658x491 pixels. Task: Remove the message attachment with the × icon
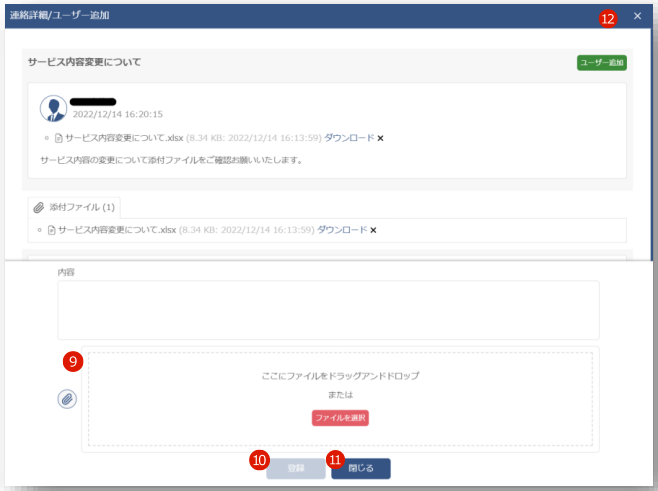(381, 137)
